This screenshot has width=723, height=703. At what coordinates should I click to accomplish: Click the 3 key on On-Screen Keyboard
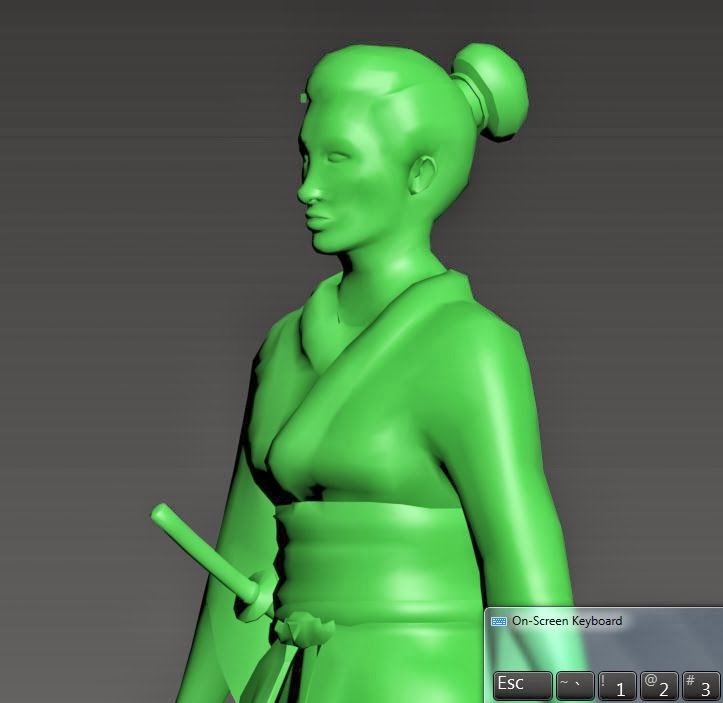[x=701, y=686]
